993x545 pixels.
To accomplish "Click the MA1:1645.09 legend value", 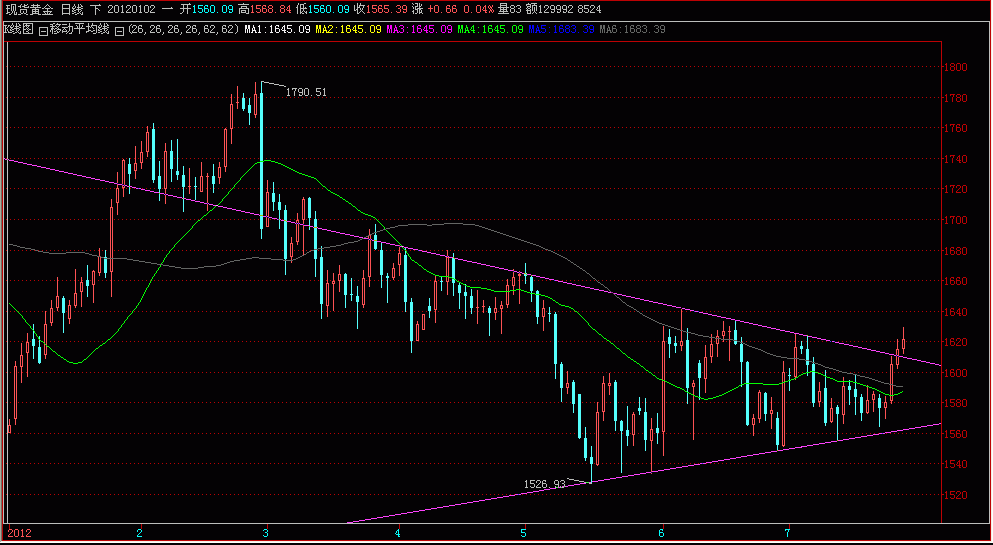I will click(277, 30).
